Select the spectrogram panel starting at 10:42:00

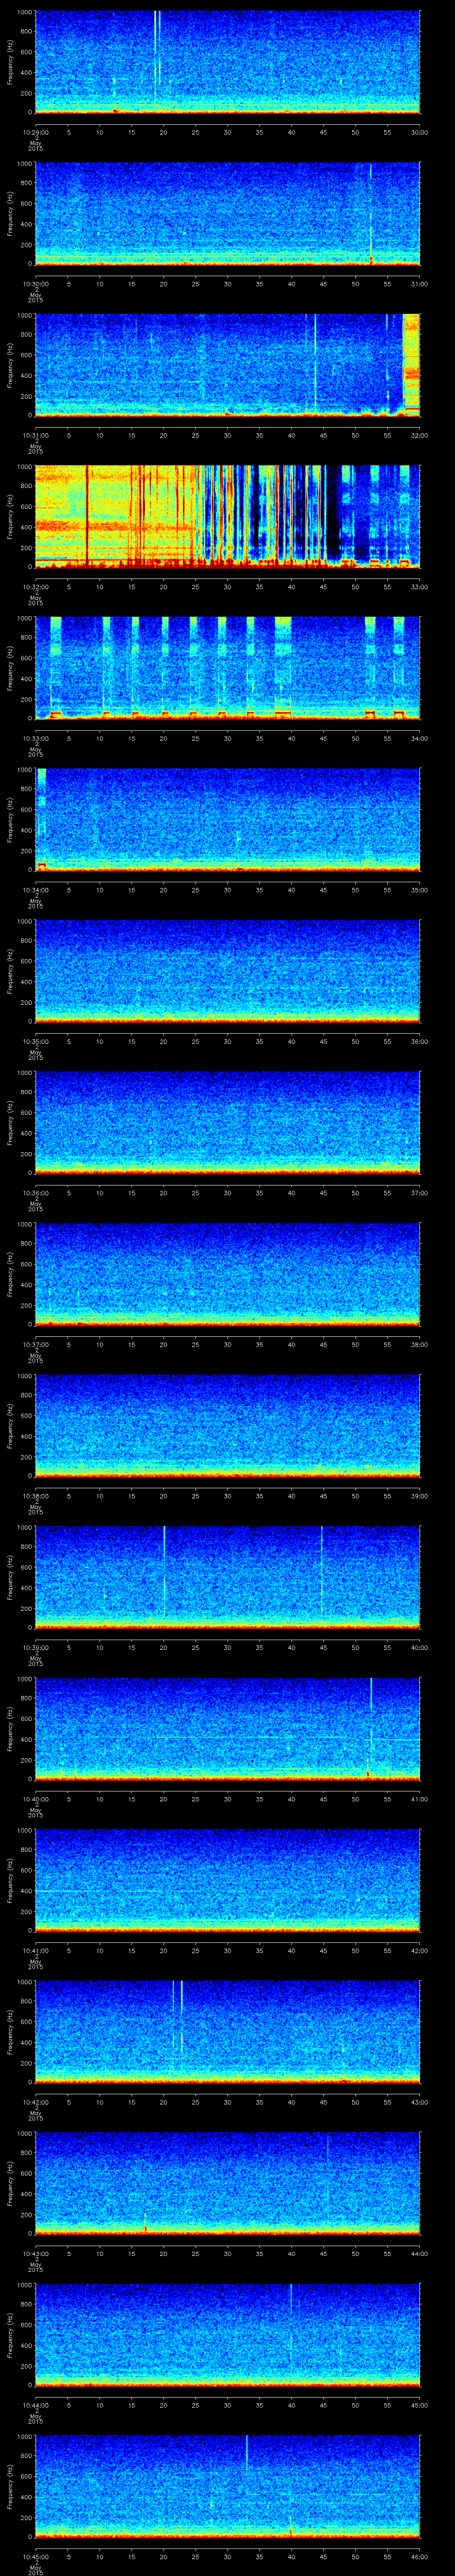point(227,2032)
